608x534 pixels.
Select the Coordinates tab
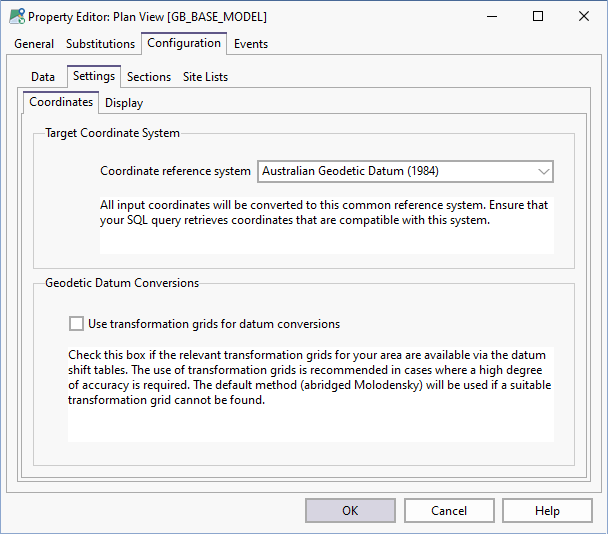tap(61, 102)
